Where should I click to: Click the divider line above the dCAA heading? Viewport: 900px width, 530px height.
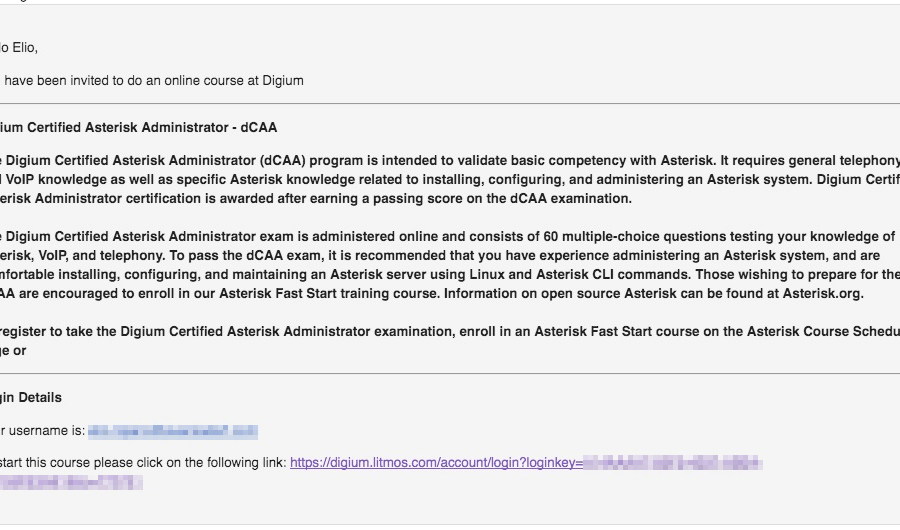450,103
